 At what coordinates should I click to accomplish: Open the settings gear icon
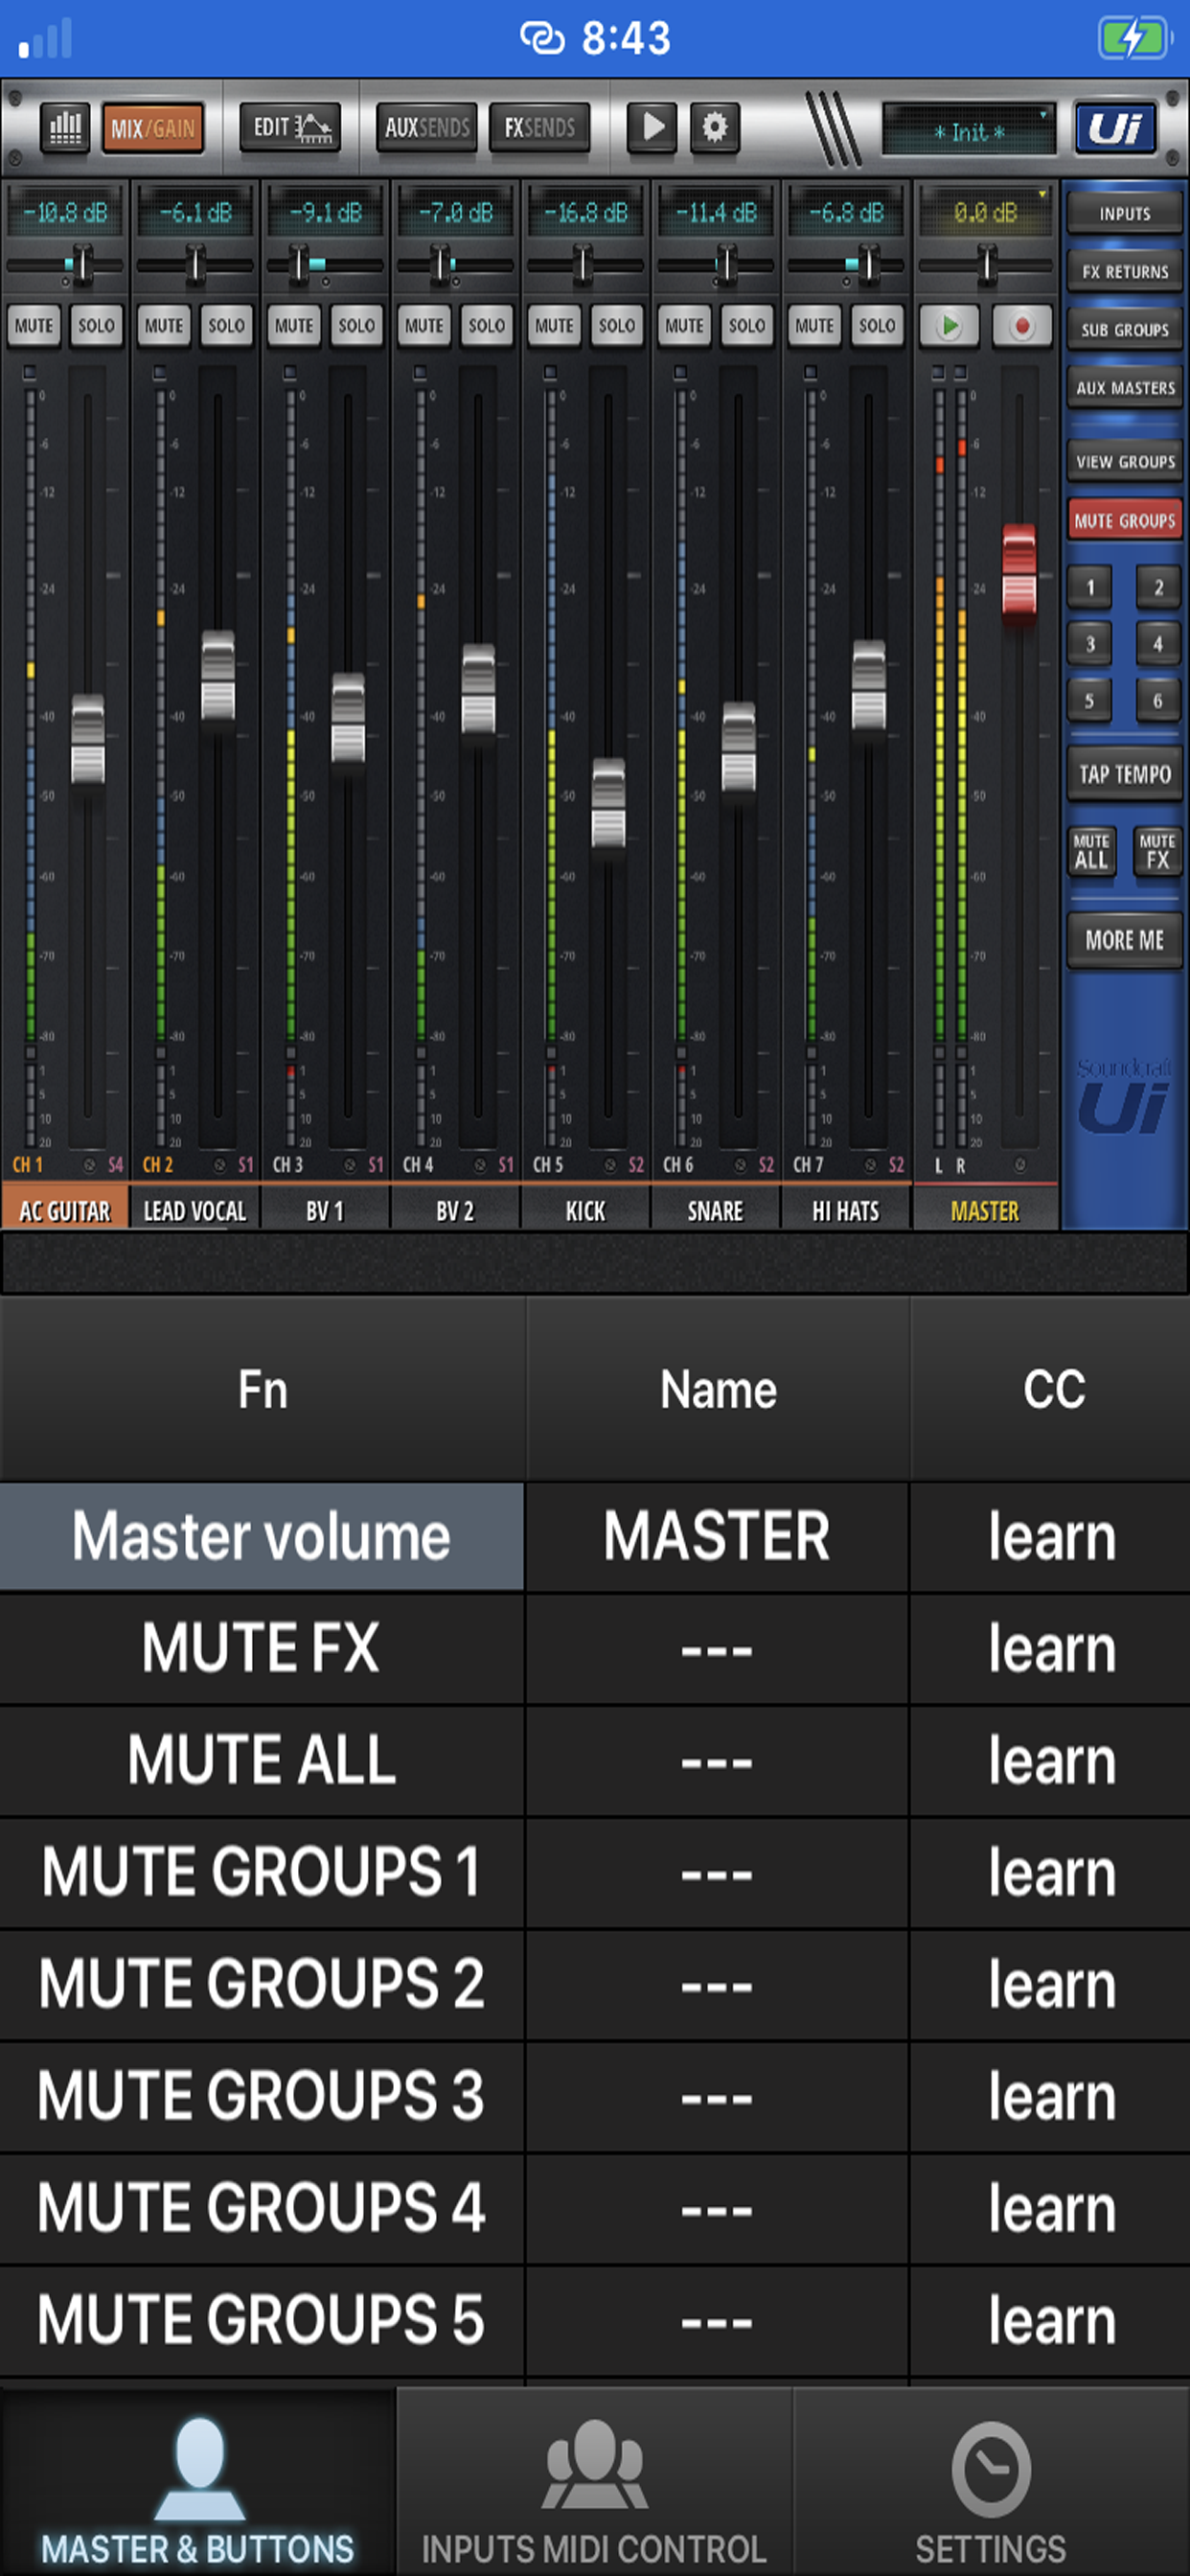714,128
